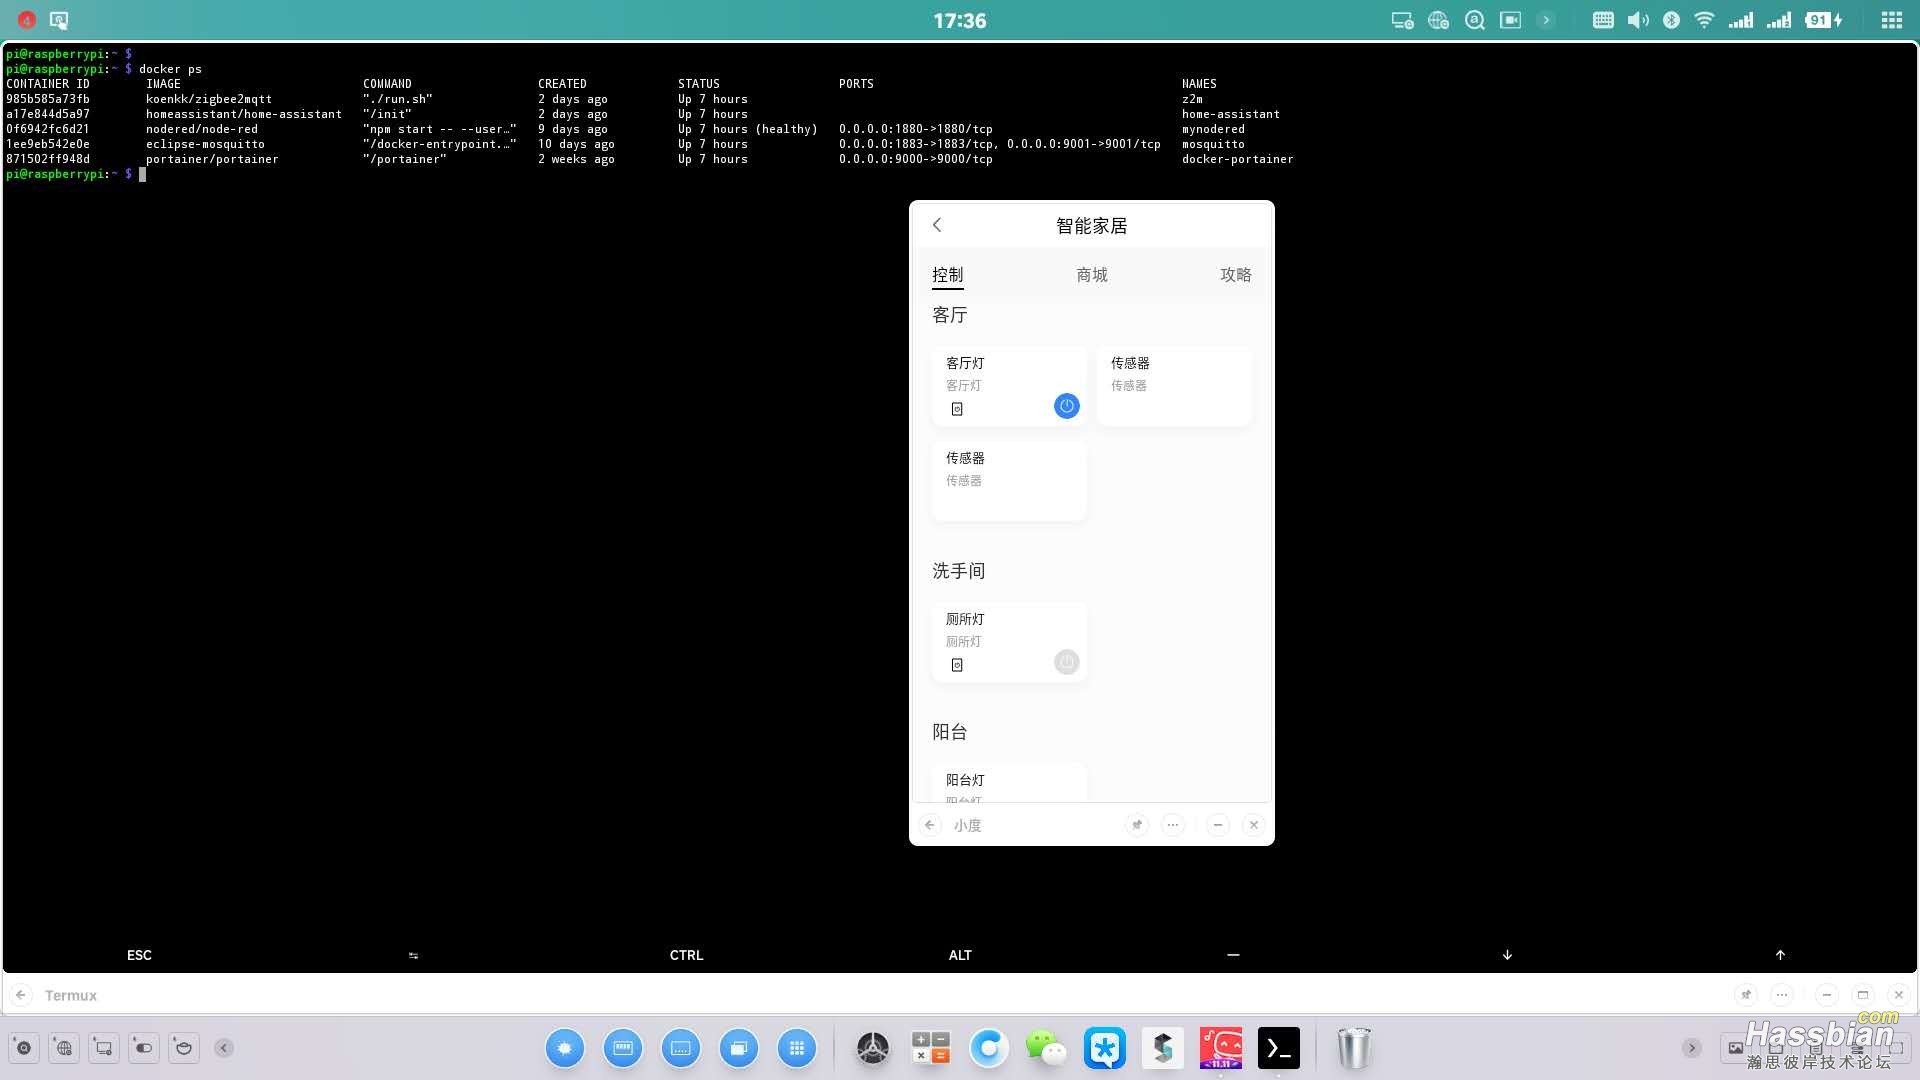Click the dock region capture icon

pyautogui.click(x=104, y=1048)
